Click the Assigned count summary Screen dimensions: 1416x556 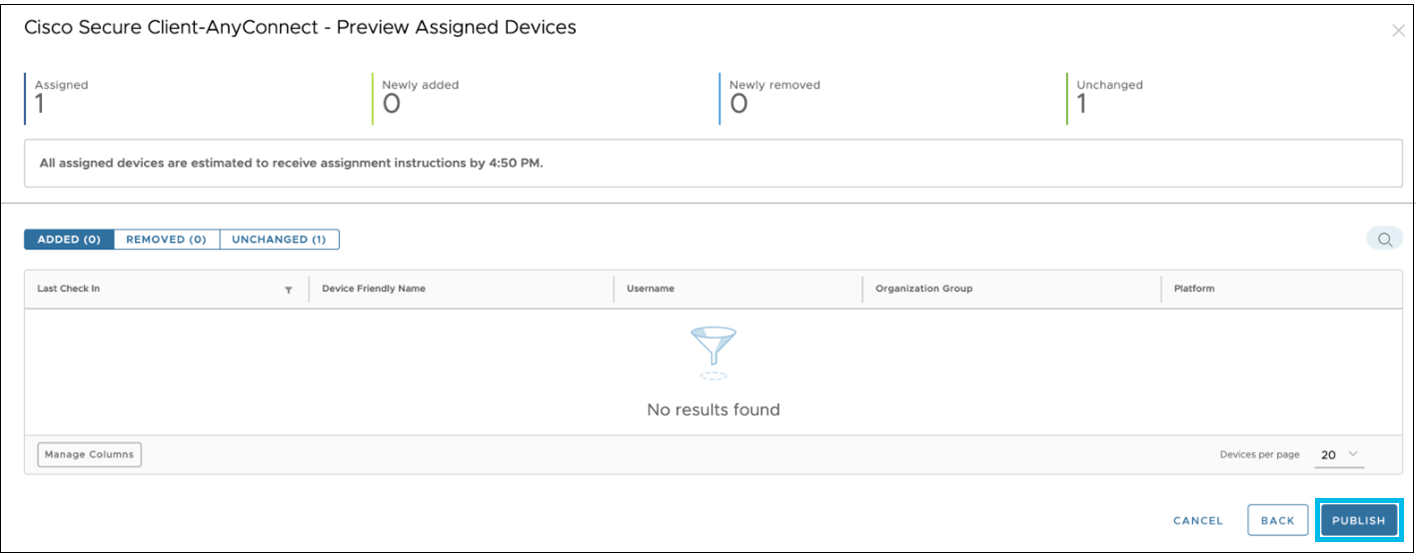[x=61, y=98]
